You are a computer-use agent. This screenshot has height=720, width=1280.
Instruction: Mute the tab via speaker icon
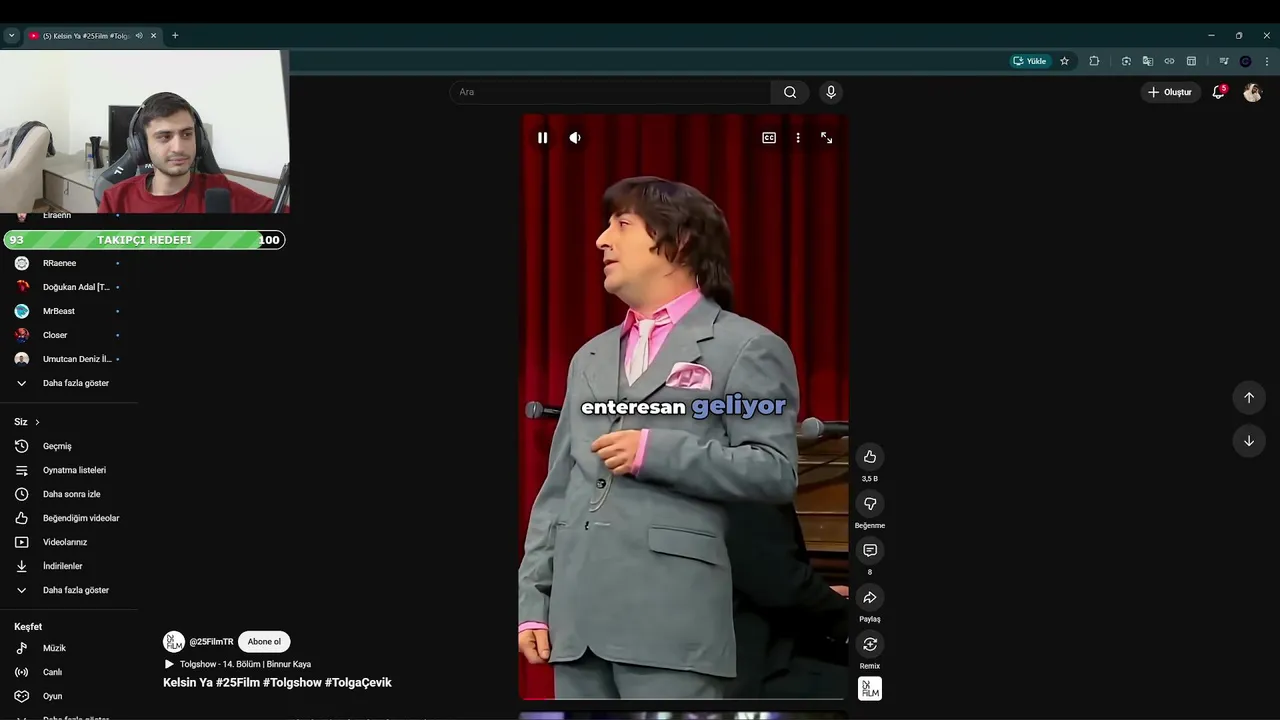pos(139,35)
